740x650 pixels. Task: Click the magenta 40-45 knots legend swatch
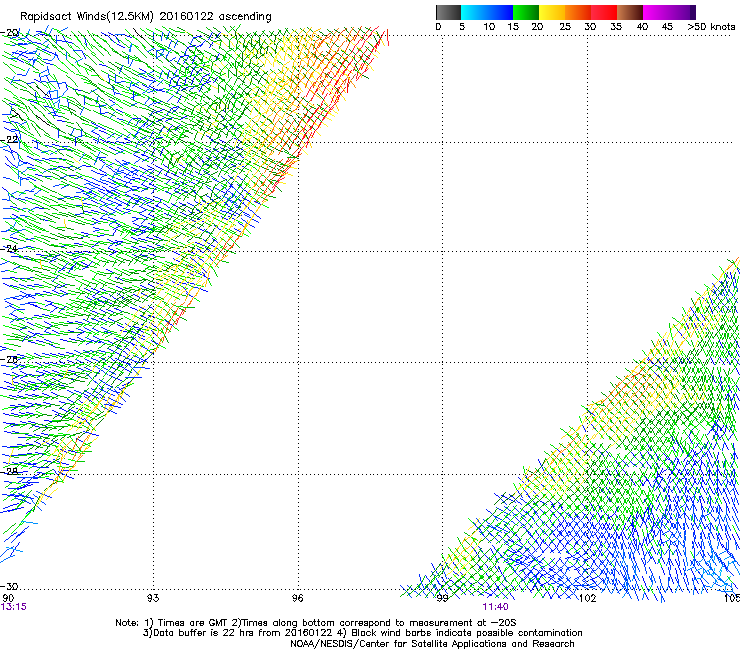point(656,12)
